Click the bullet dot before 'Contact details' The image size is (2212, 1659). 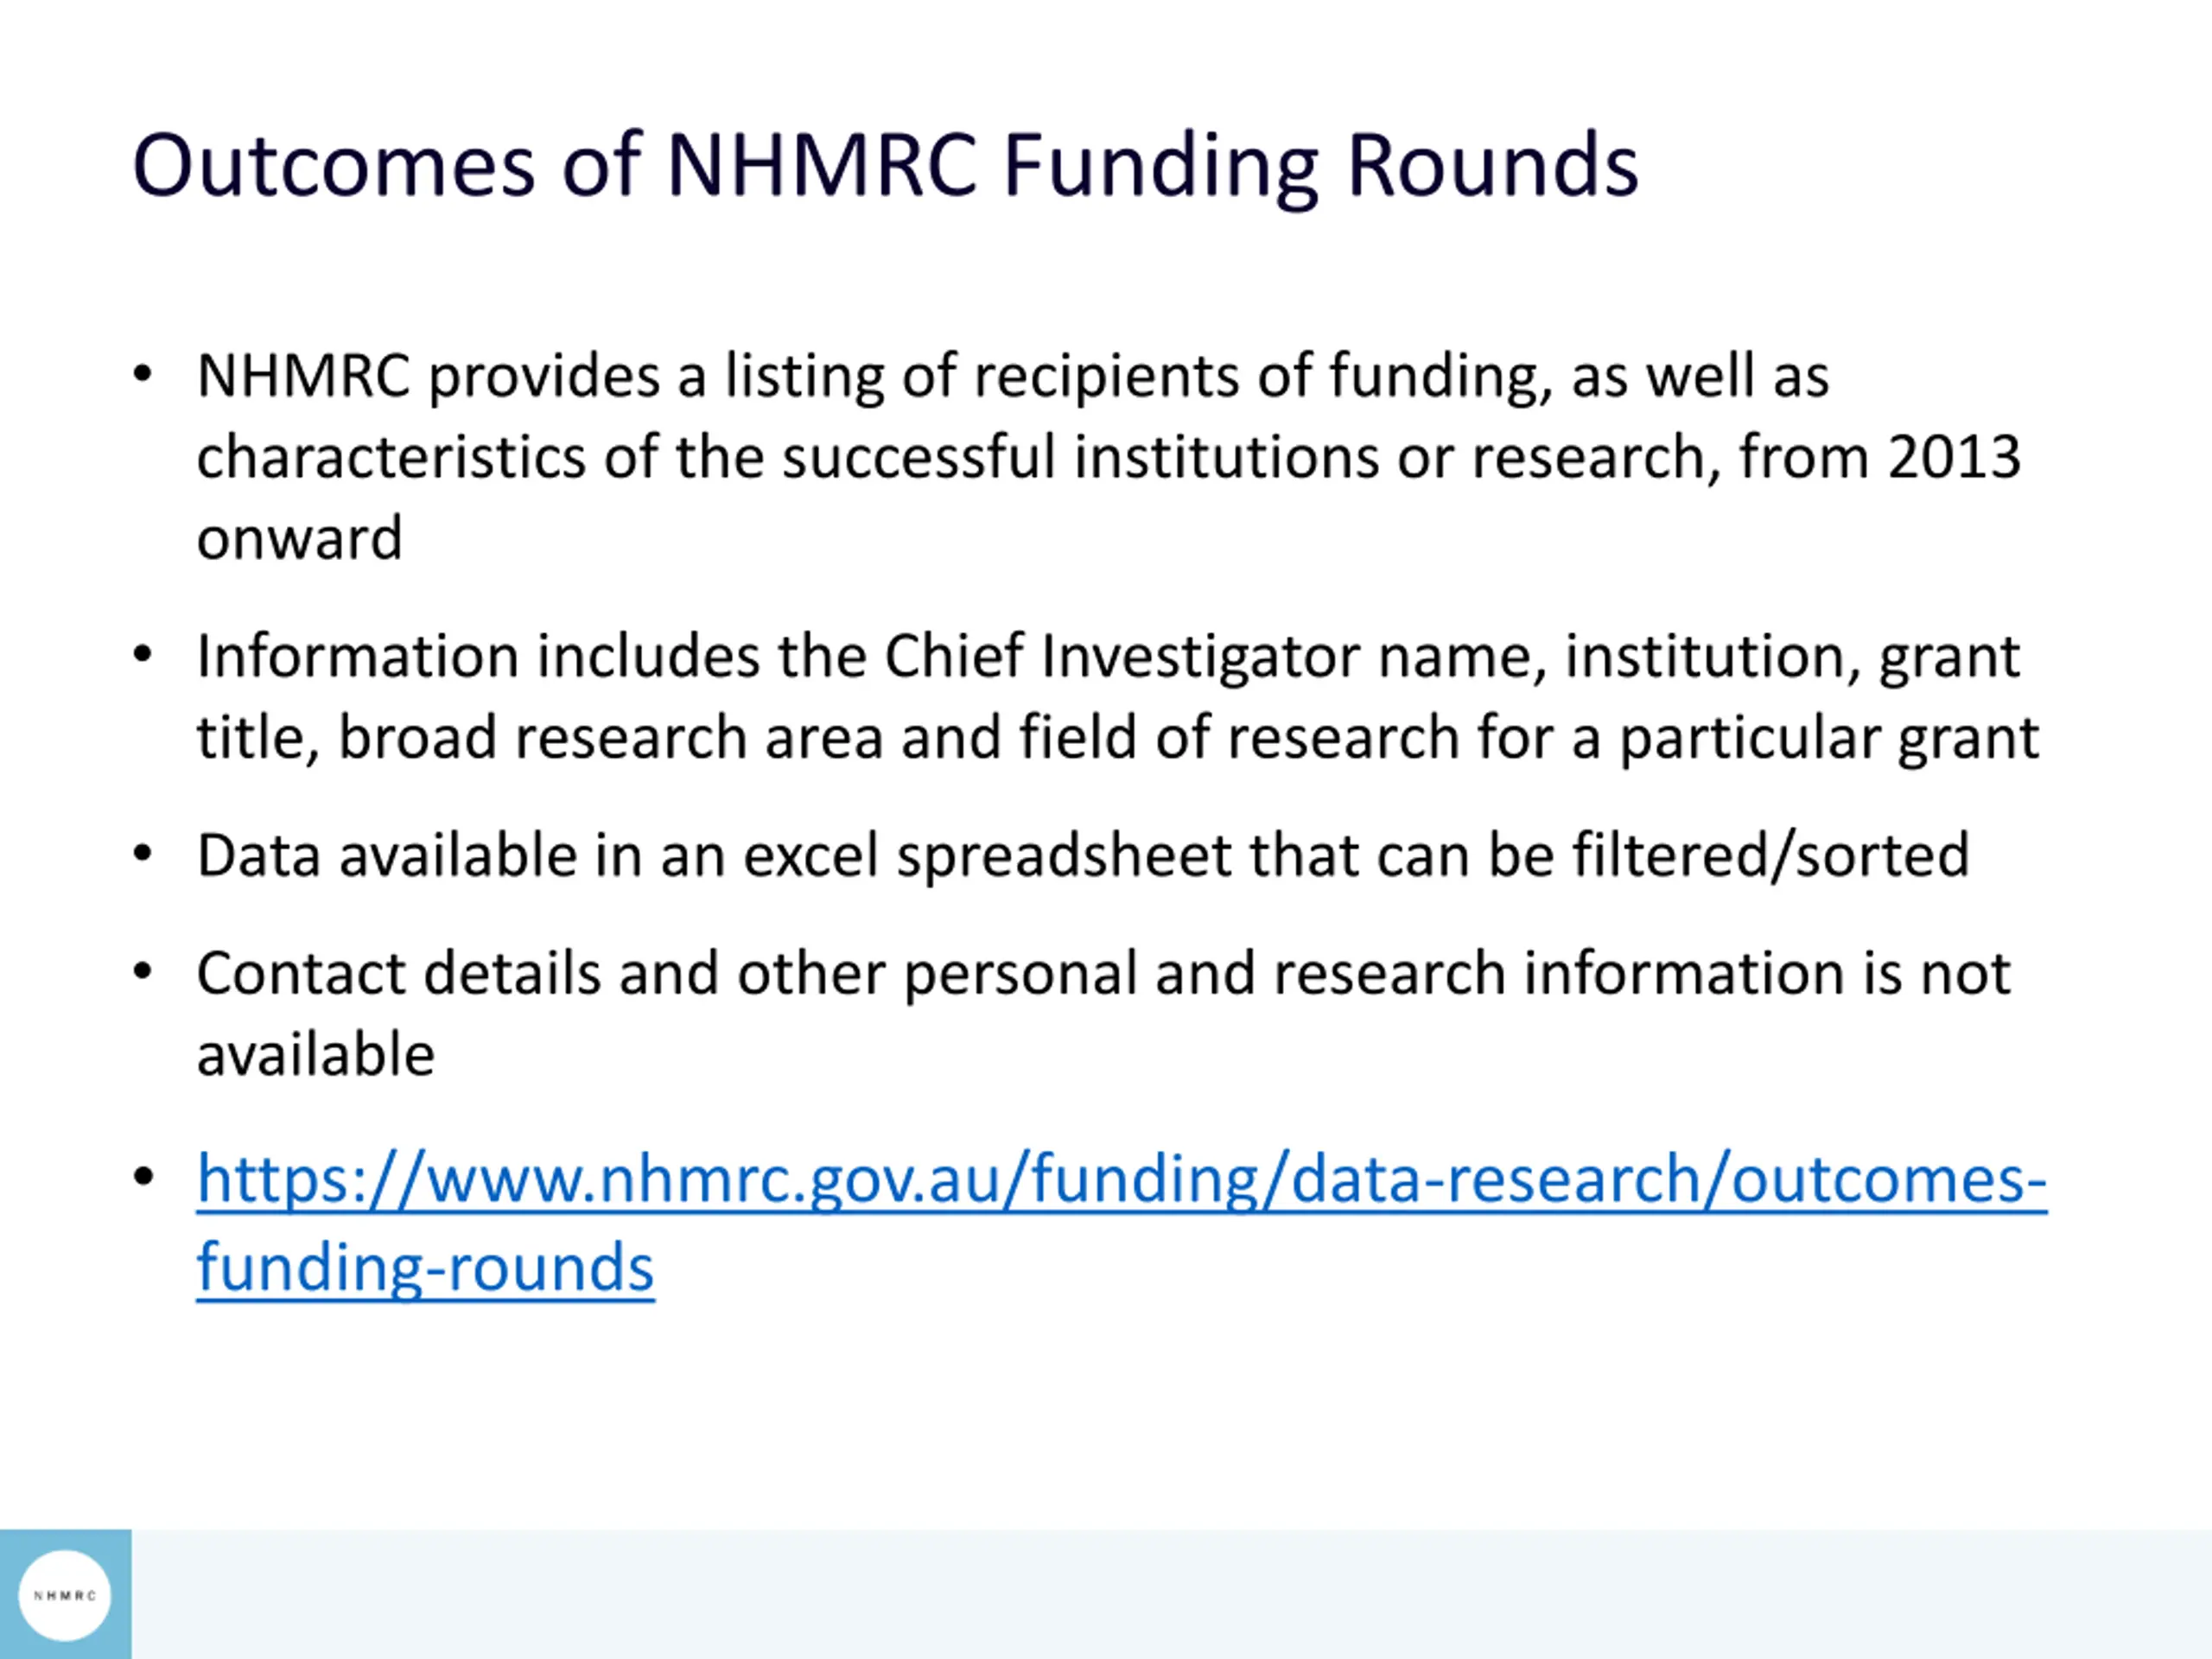[143, 972]
